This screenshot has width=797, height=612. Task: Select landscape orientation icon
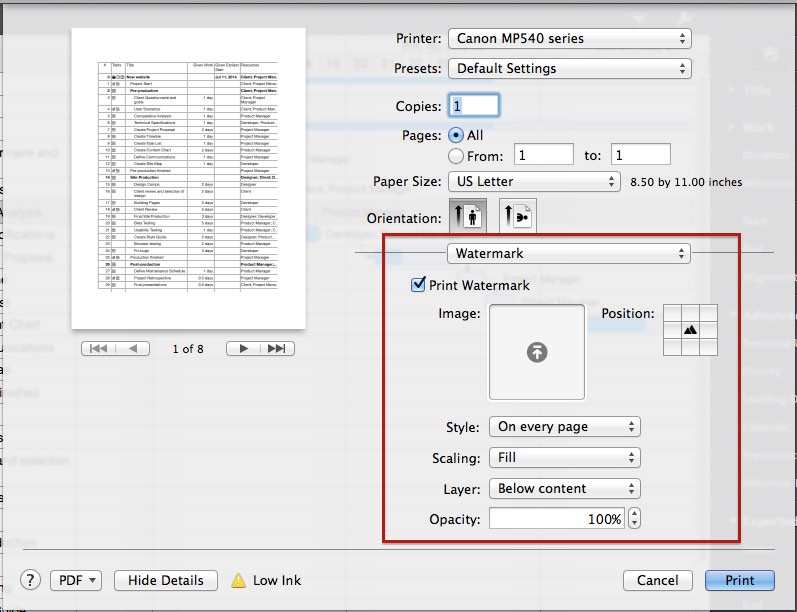517,216
